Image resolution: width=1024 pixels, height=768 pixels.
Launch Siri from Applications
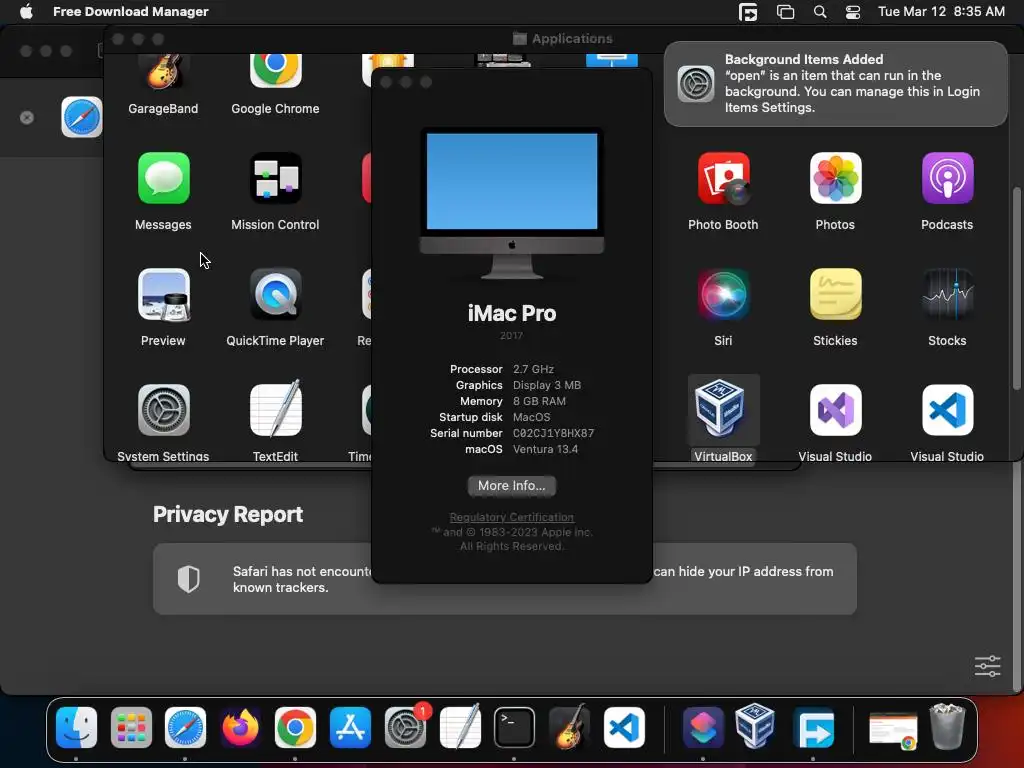(x=723, y=295)
